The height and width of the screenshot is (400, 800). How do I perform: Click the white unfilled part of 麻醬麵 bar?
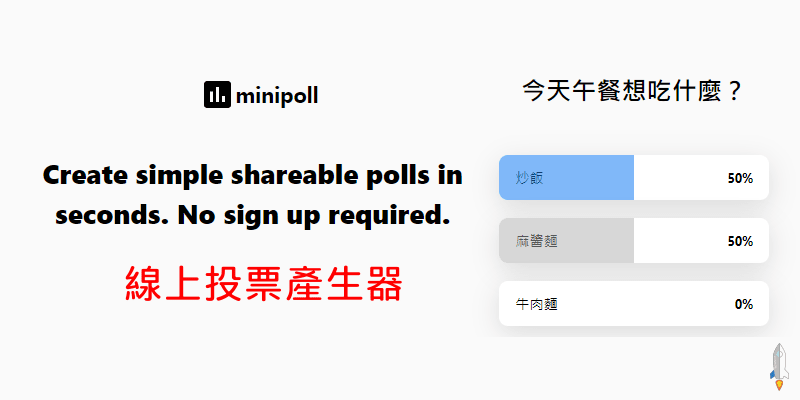point(680,241)
